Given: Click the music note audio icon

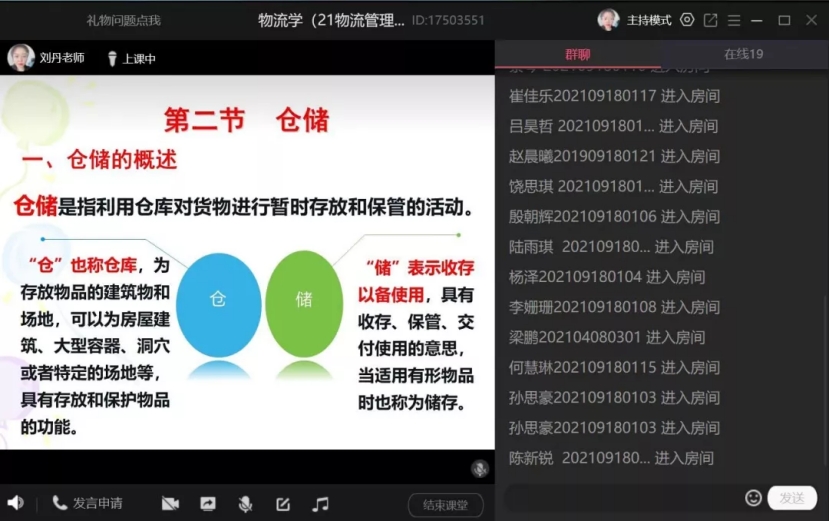Looking at the screenshot, I should [x=320, y=504].
